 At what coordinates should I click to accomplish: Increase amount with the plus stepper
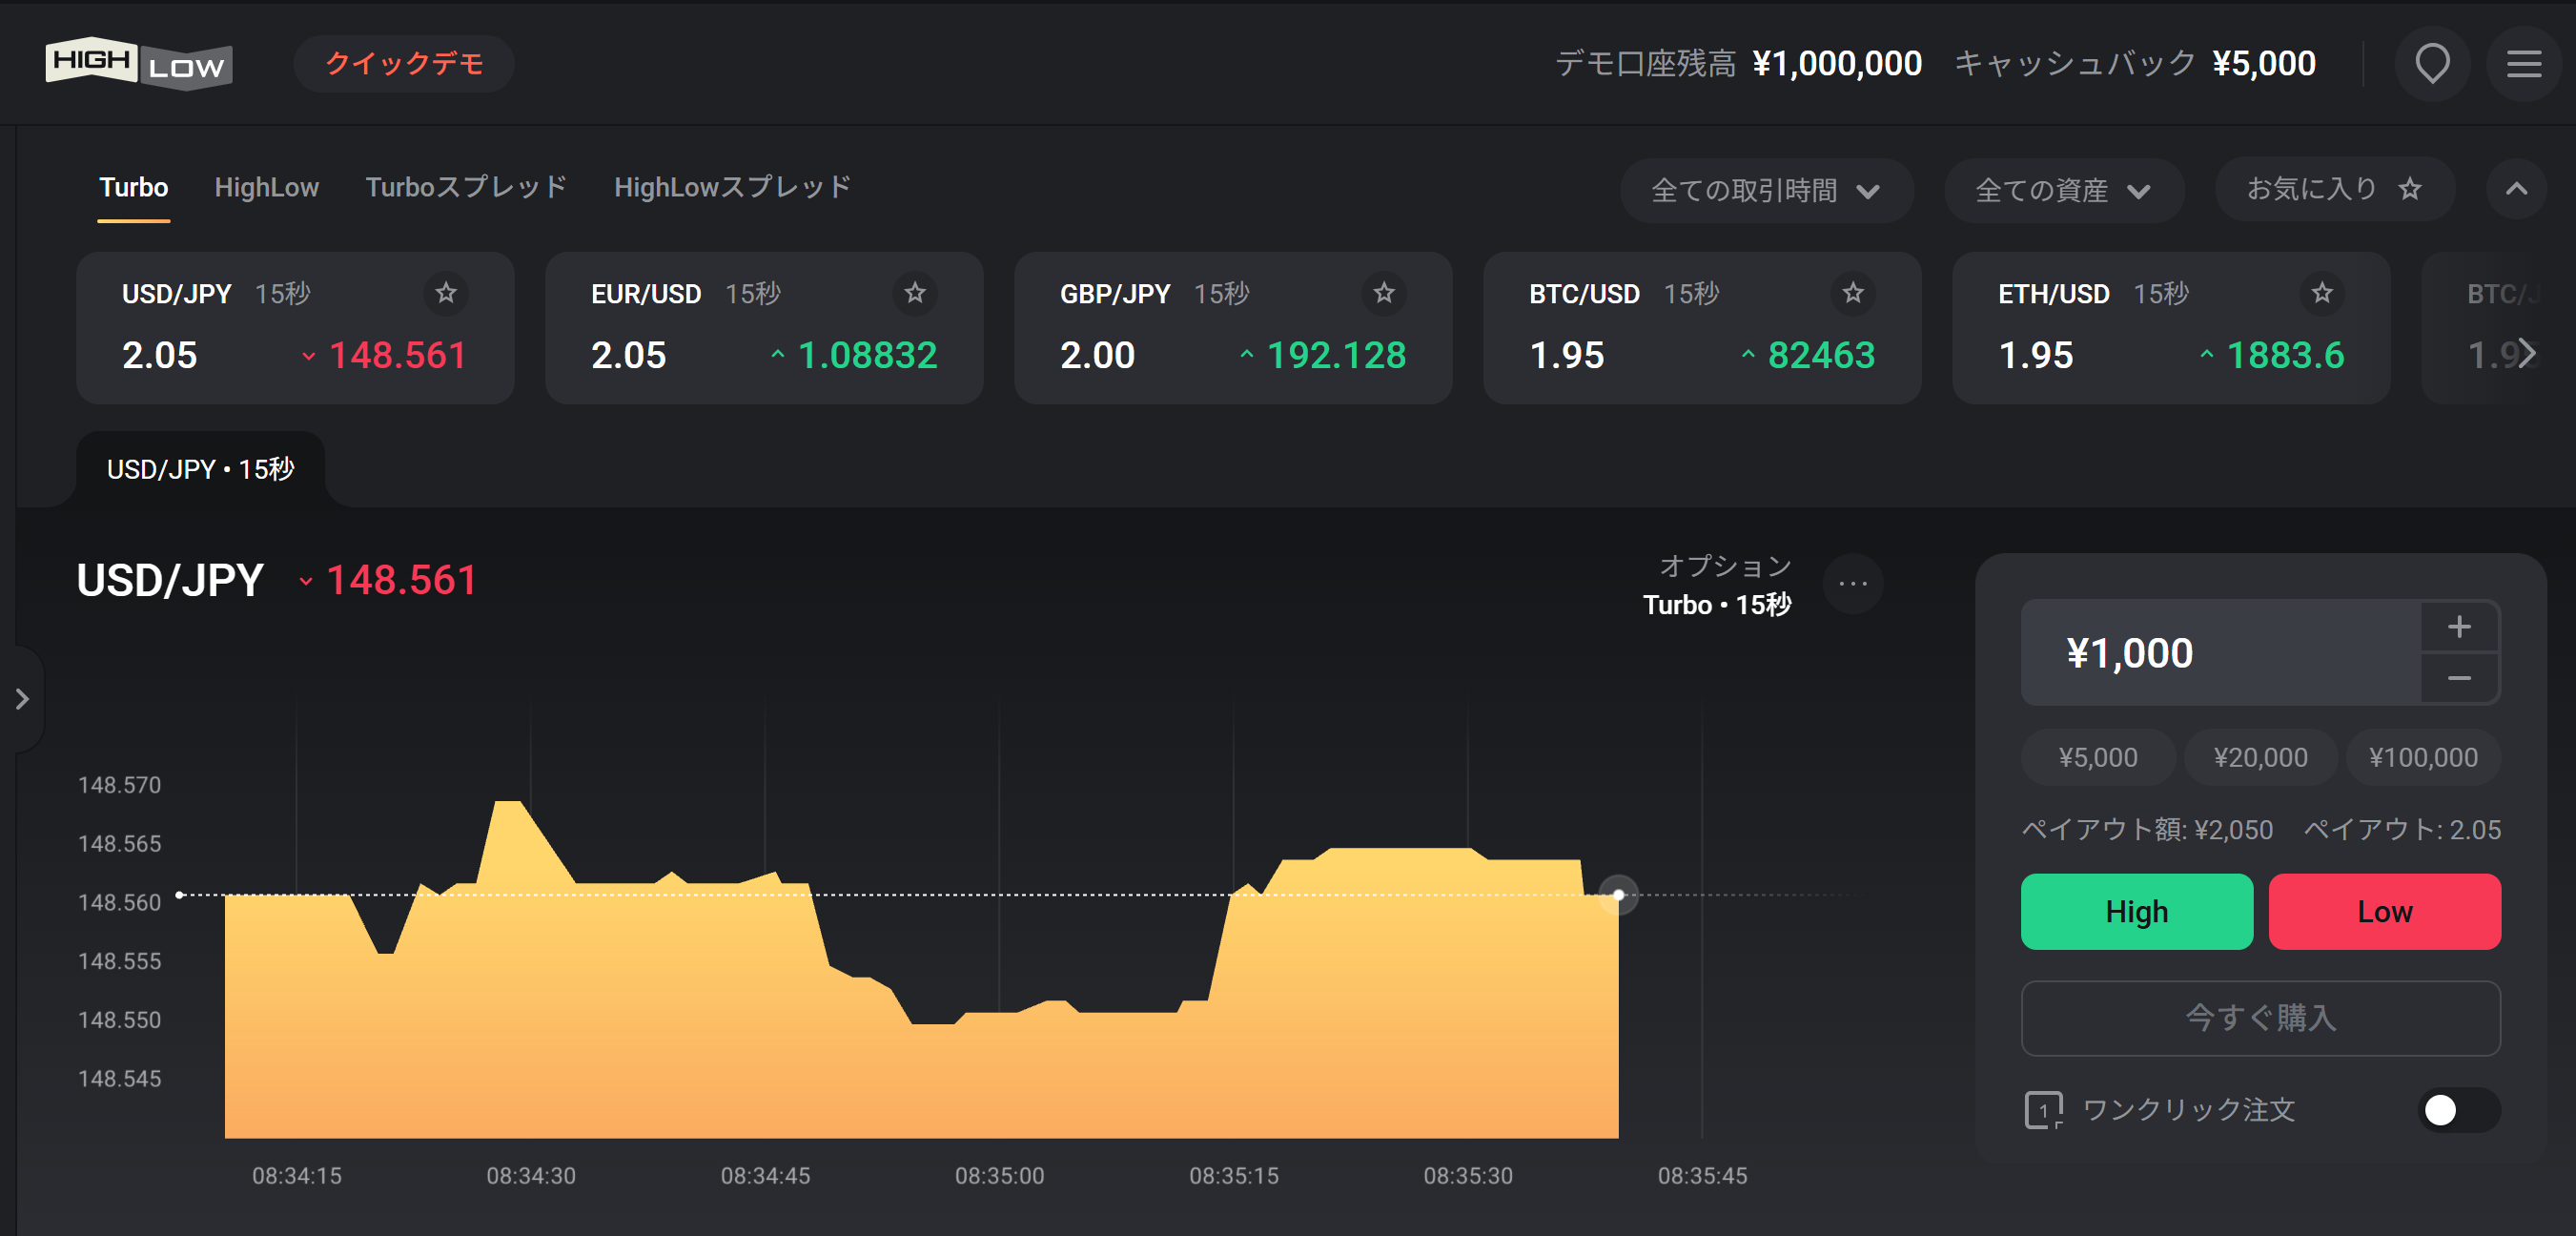2459,627
